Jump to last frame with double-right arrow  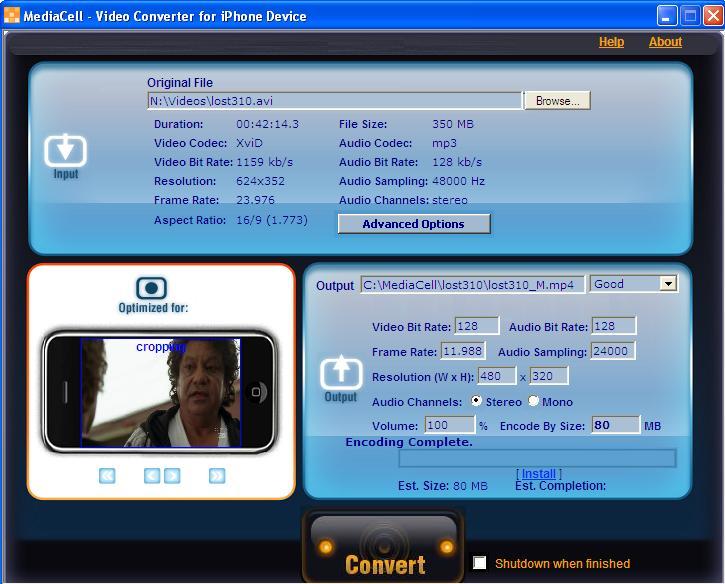click(x=217, y=475)
